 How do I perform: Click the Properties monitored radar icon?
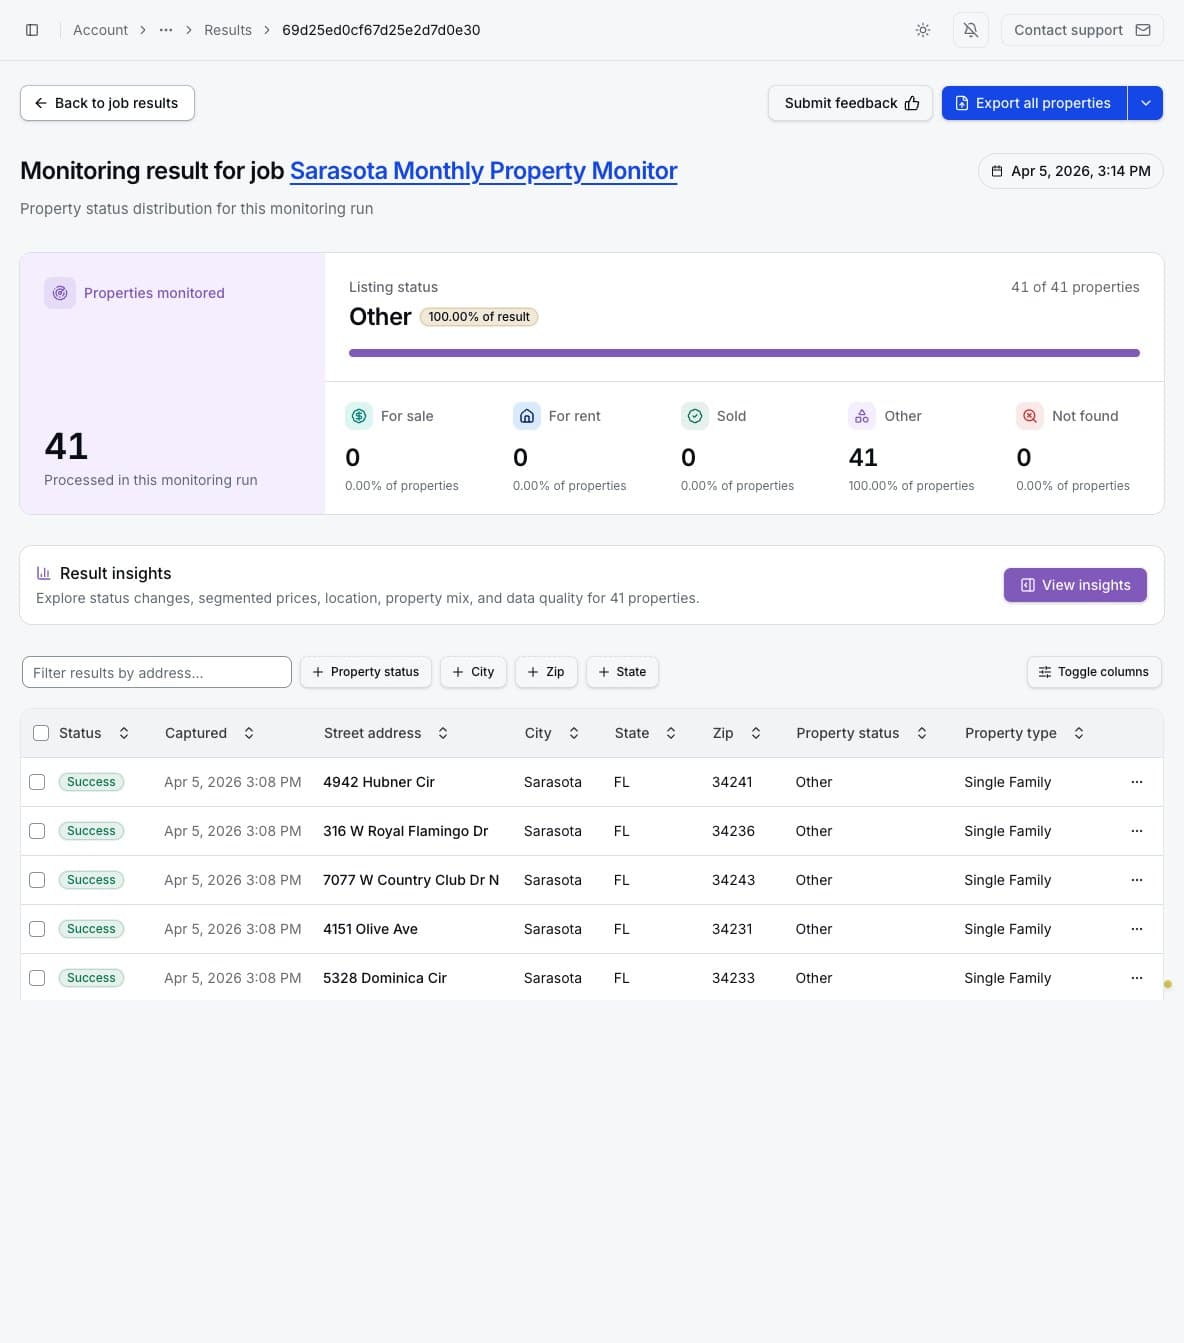click(x=60, y=293)
